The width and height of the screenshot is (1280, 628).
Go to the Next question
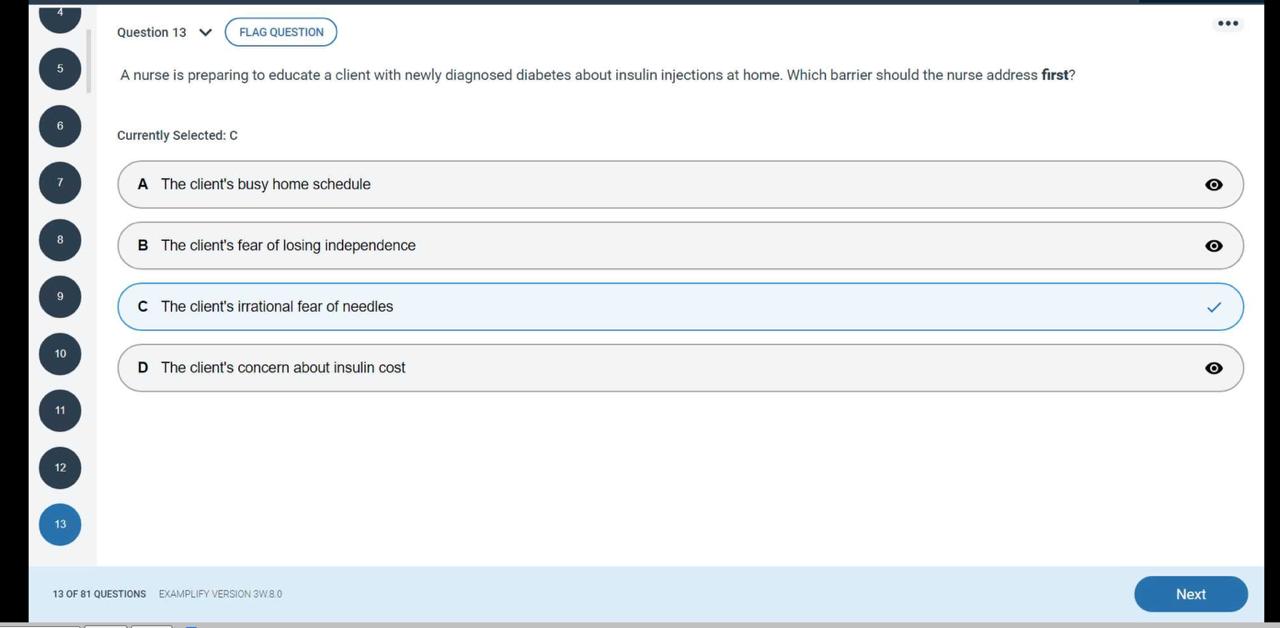(x=1190, y=594)
